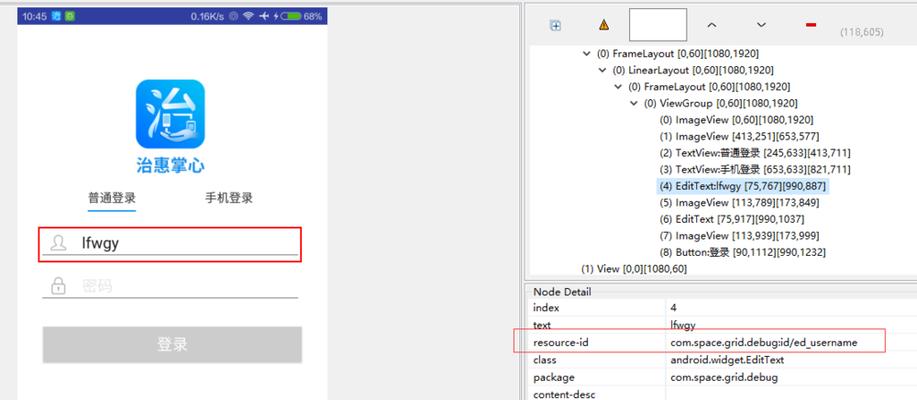The image size is (917, 400).
Task: Select Button:登录 node in tree
Action: tap(742, 253)
